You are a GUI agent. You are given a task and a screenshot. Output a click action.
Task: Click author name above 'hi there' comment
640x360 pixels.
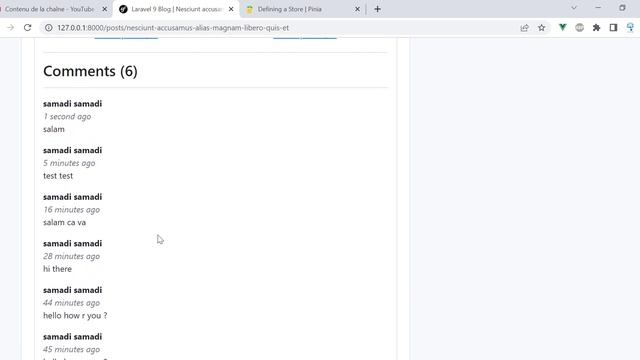click(x=73, y=243)
